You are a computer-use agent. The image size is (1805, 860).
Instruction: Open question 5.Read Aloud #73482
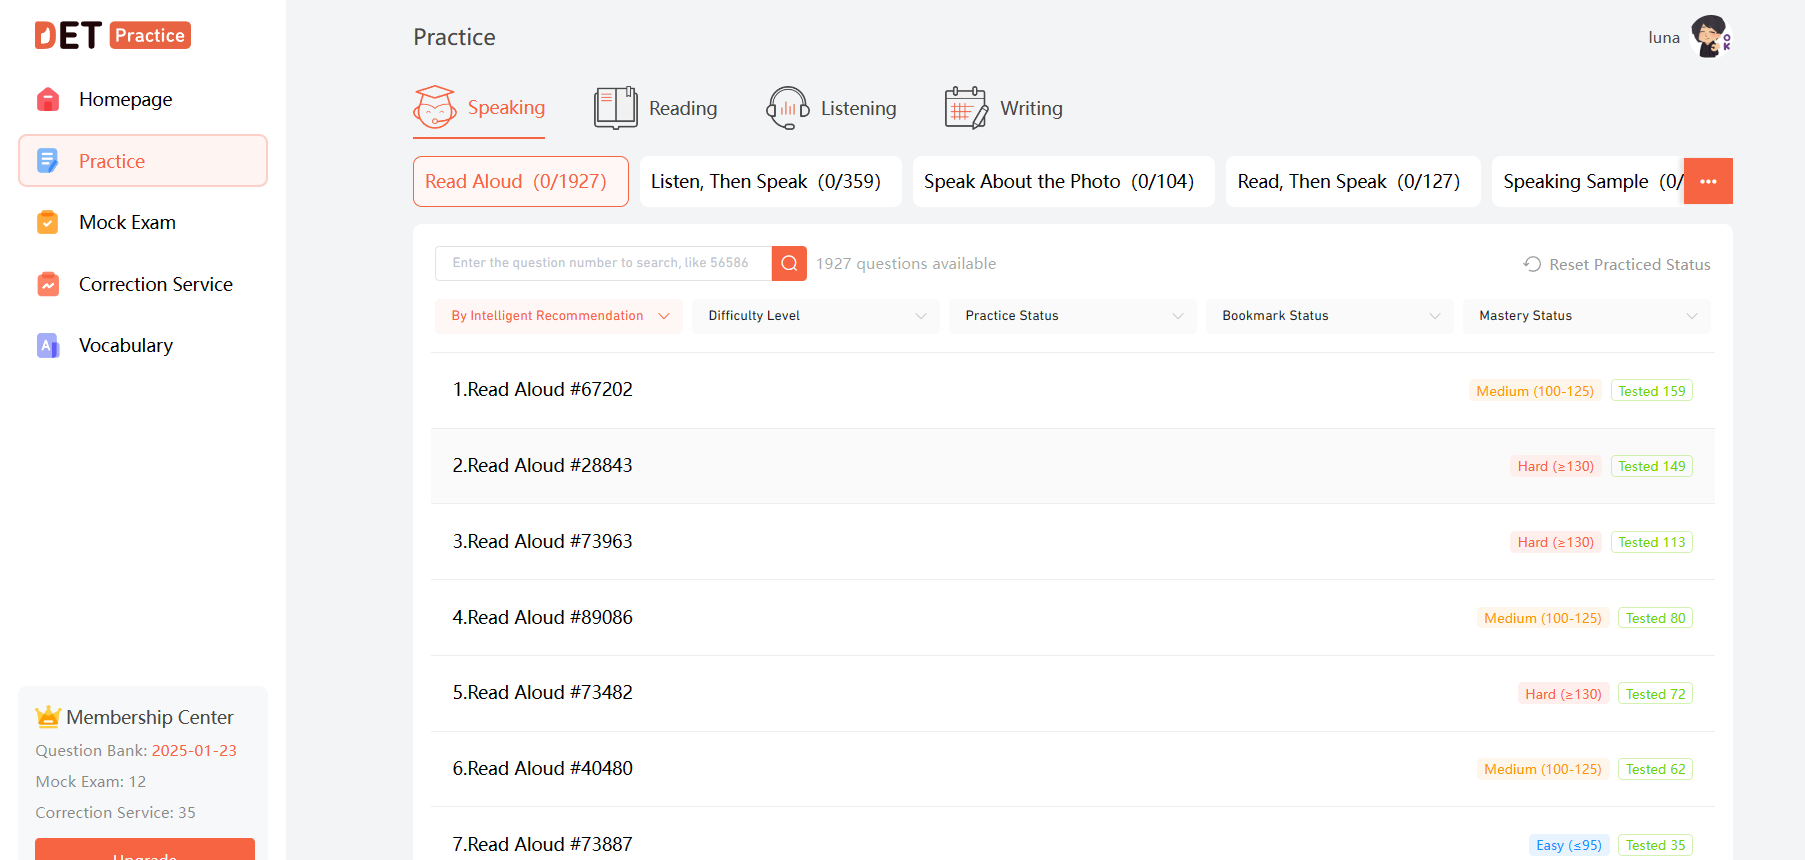(1073, 693)
